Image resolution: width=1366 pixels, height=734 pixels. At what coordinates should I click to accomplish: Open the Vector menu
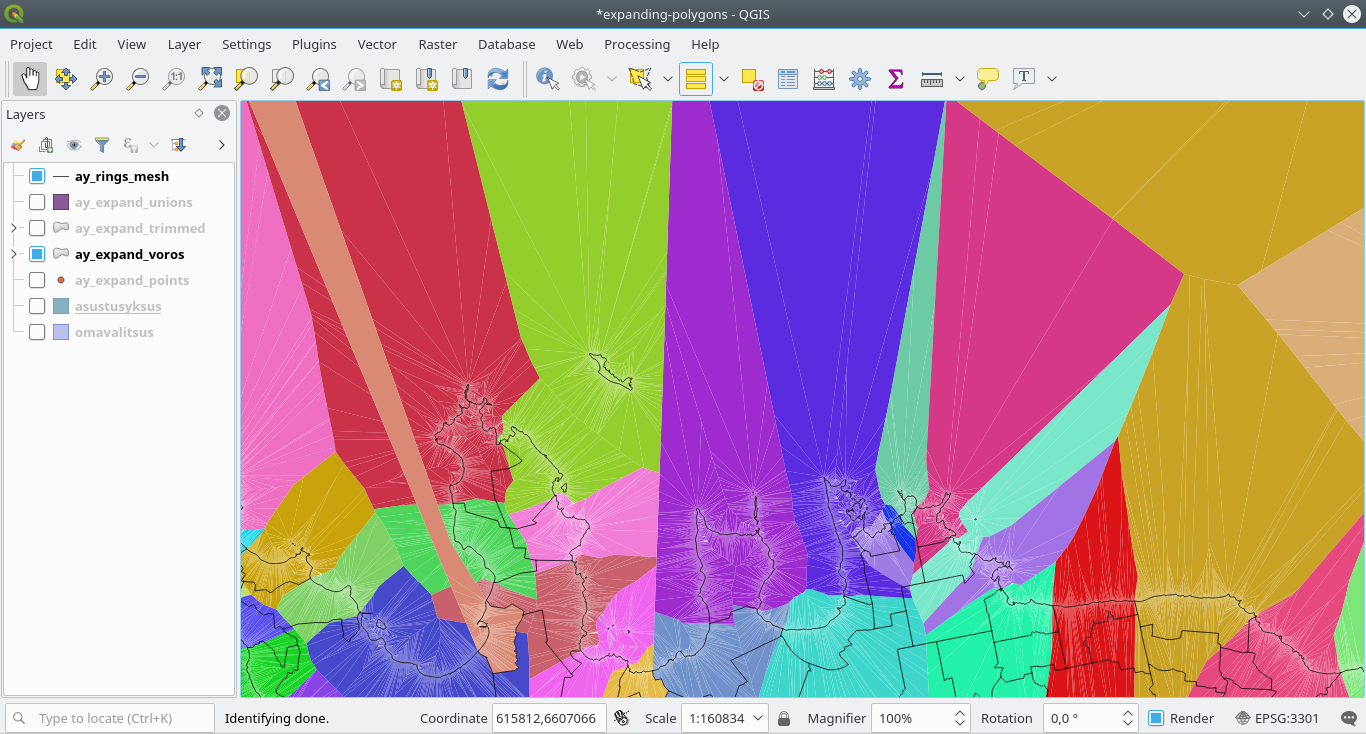tap(377, 44)
